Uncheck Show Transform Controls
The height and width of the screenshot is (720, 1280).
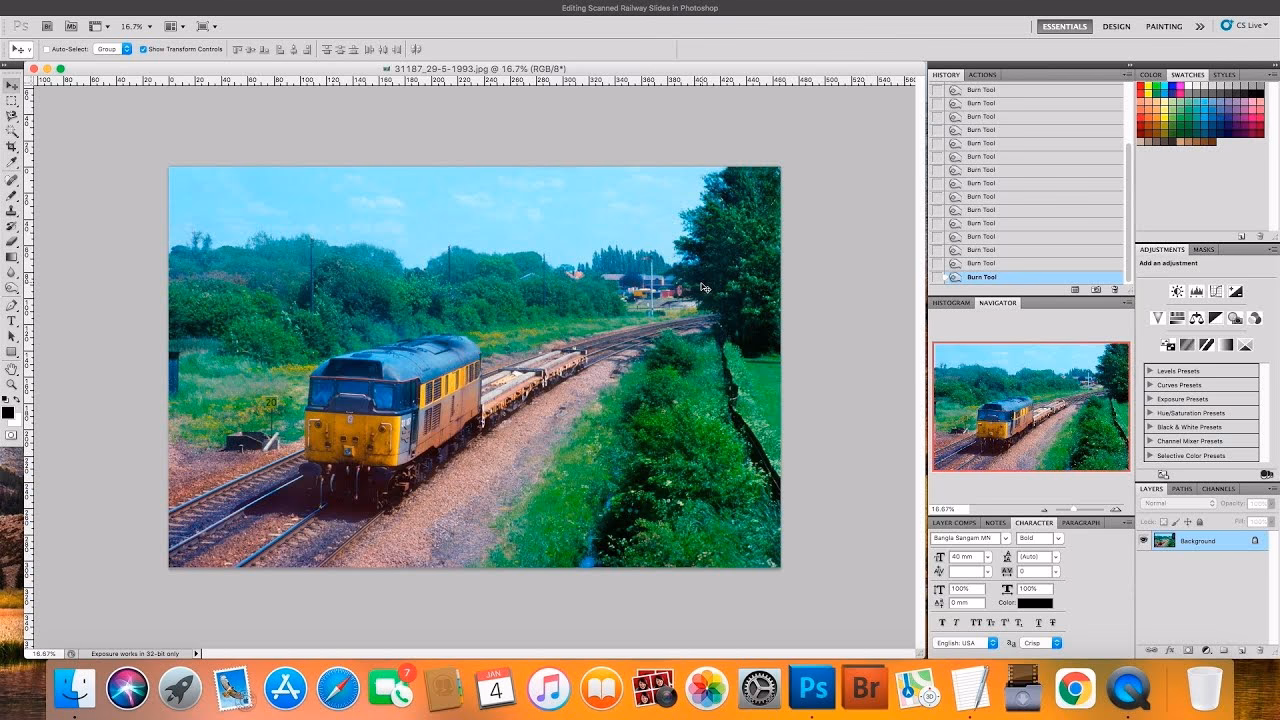point(144,49)
